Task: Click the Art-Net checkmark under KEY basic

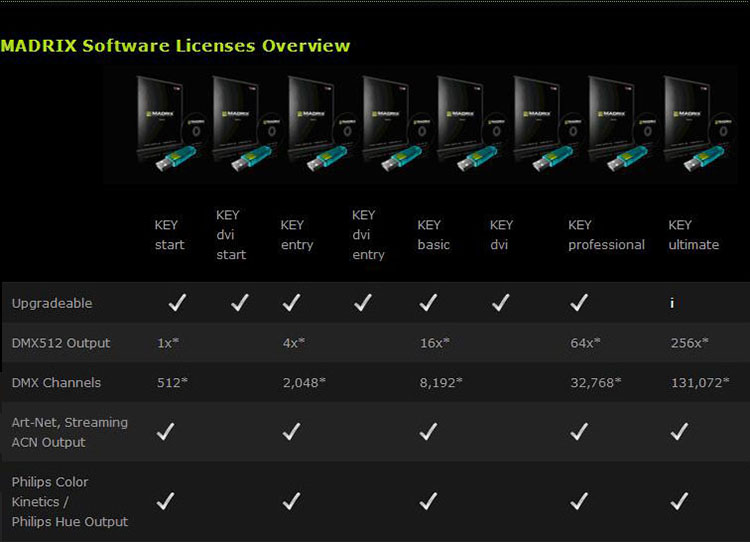Action: (428, 431)
